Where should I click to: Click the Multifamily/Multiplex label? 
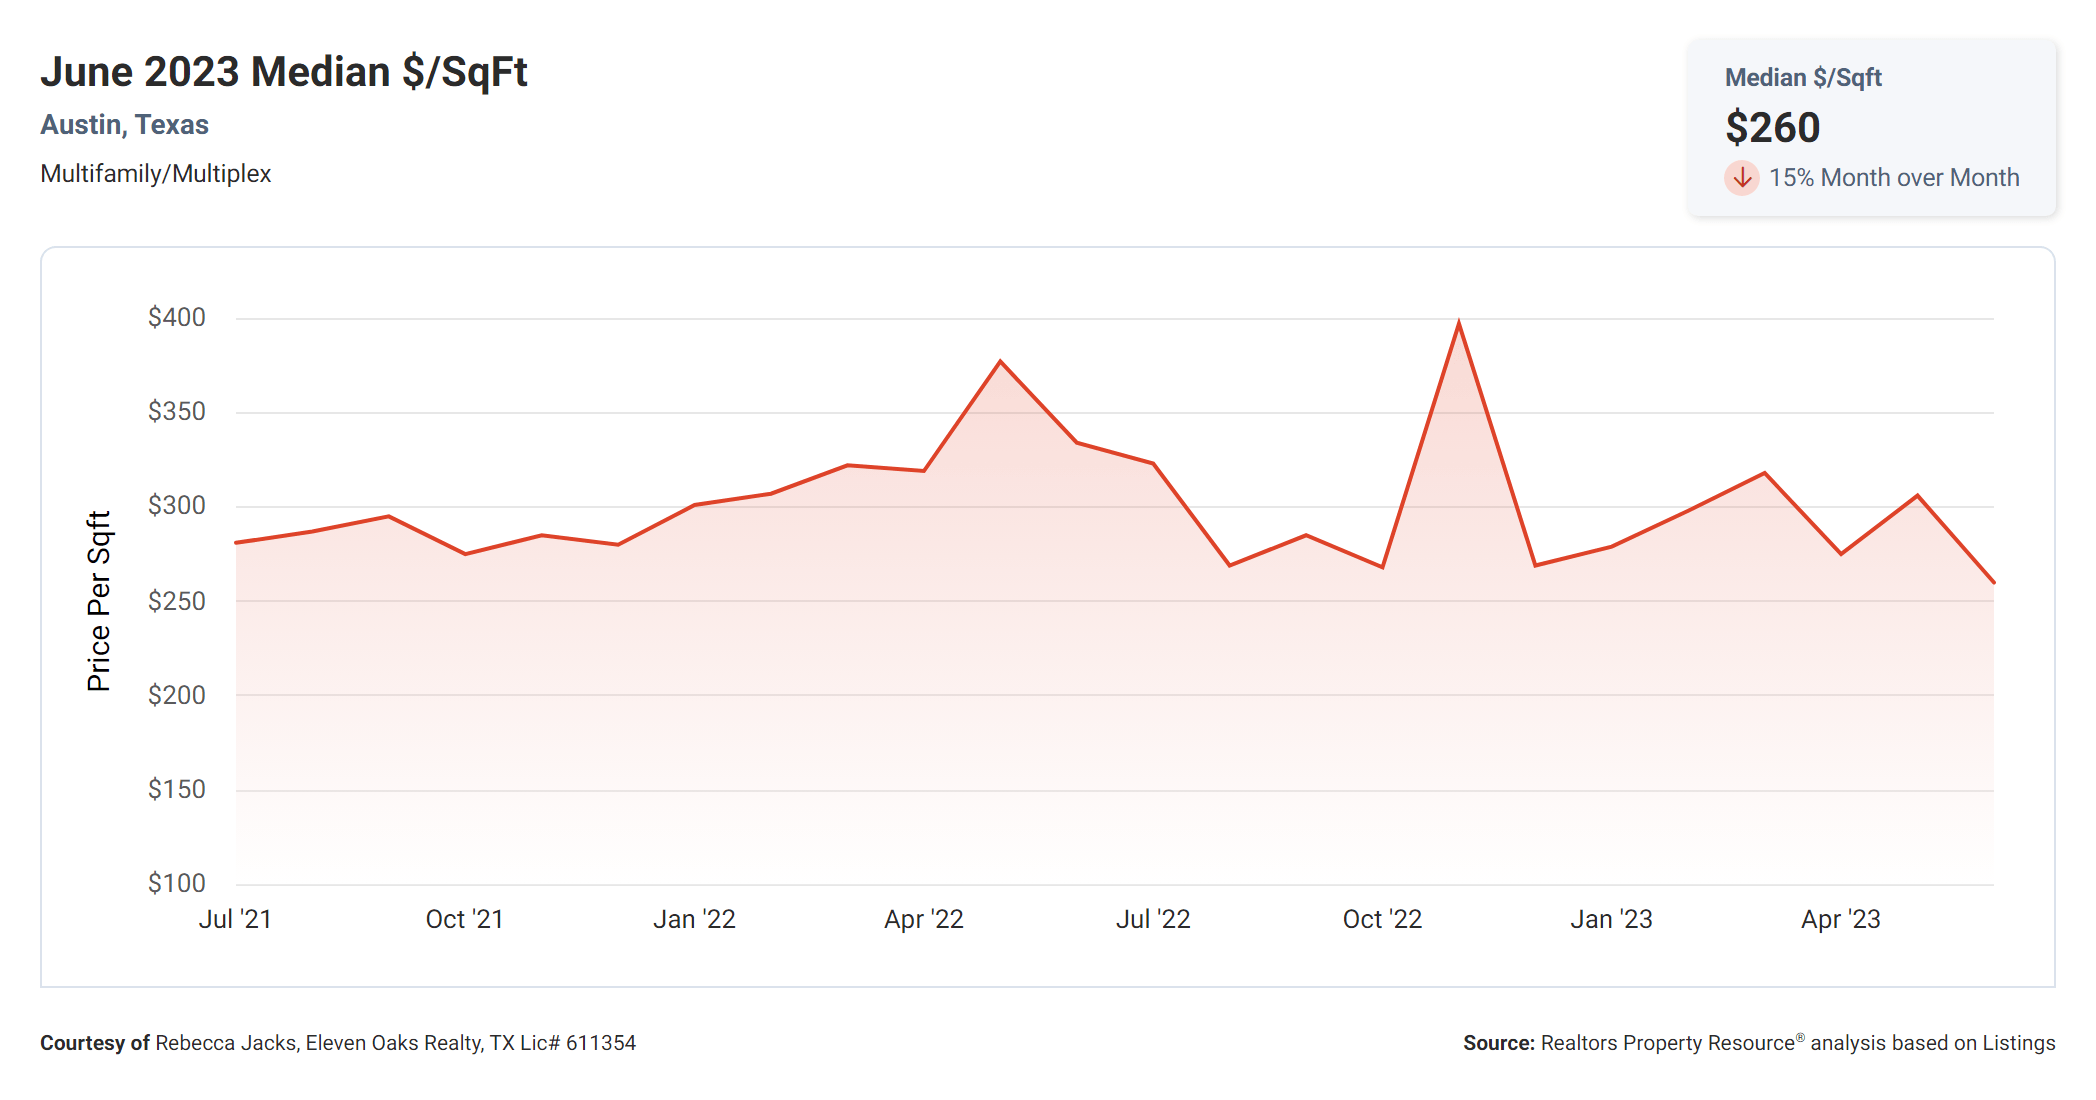click(155, 174)
